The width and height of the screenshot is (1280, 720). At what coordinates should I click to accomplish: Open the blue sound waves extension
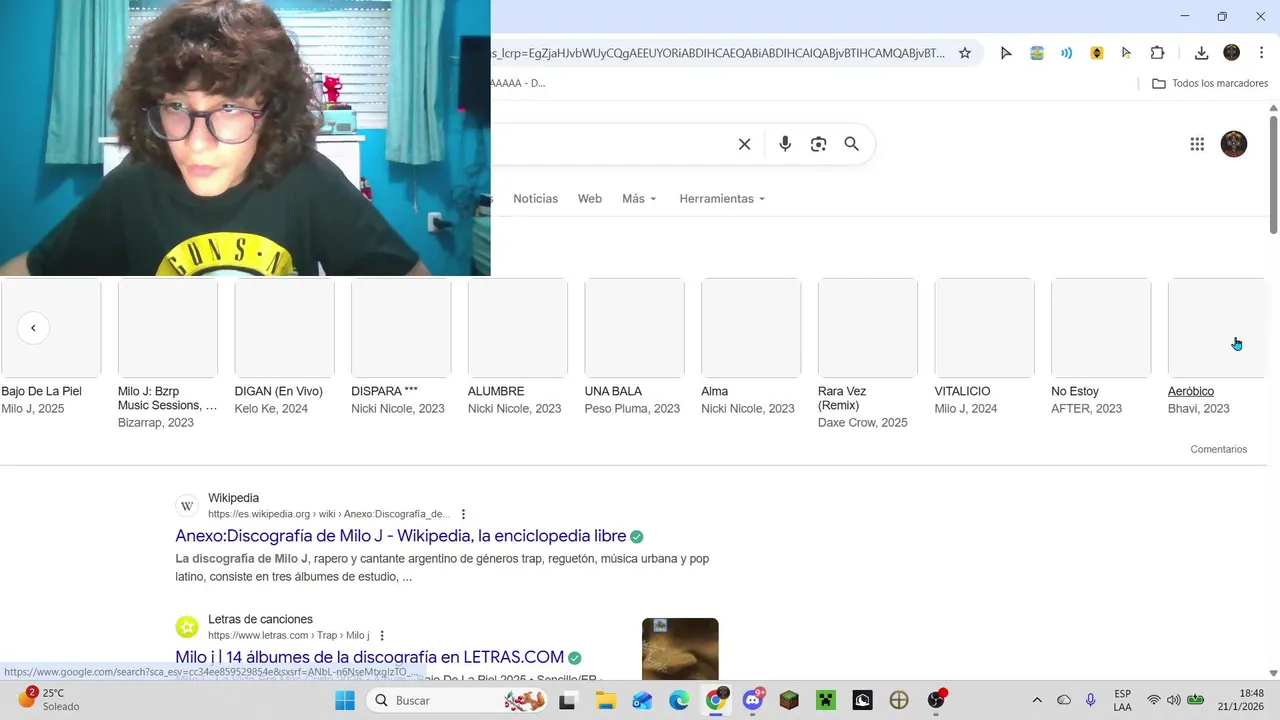[1067, 53]
